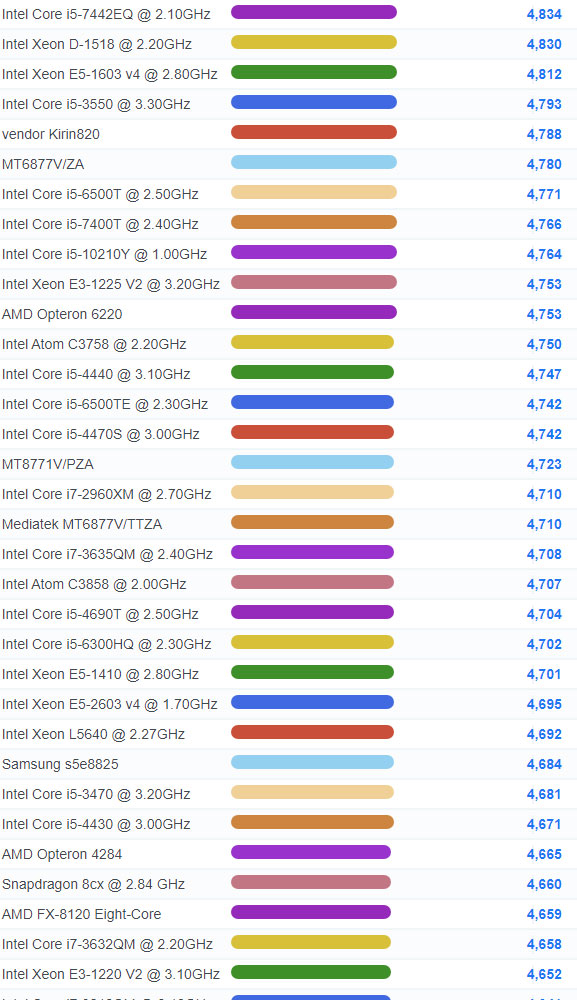
Task: Select AMD FX-8120 Eight-Core entry
Action: point(82,913)
